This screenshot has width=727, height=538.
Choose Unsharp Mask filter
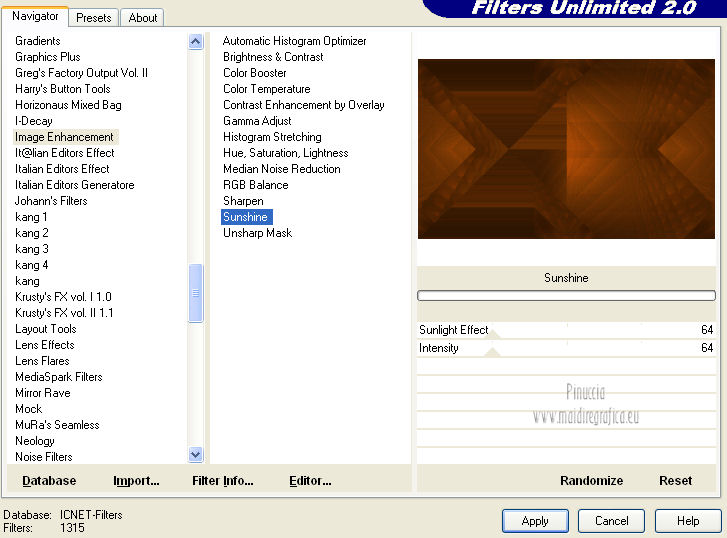click(x=257, y=233)
